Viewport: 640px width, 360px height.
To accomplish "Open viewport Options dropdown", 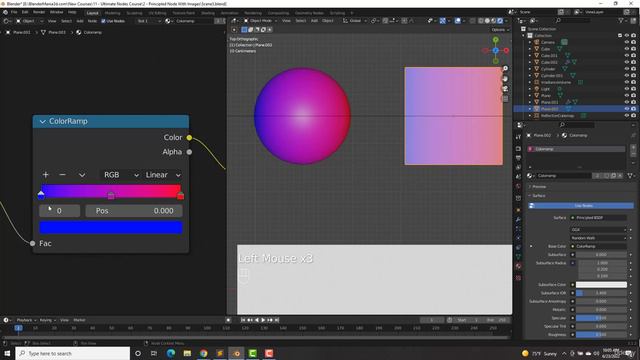I will 500,30.
